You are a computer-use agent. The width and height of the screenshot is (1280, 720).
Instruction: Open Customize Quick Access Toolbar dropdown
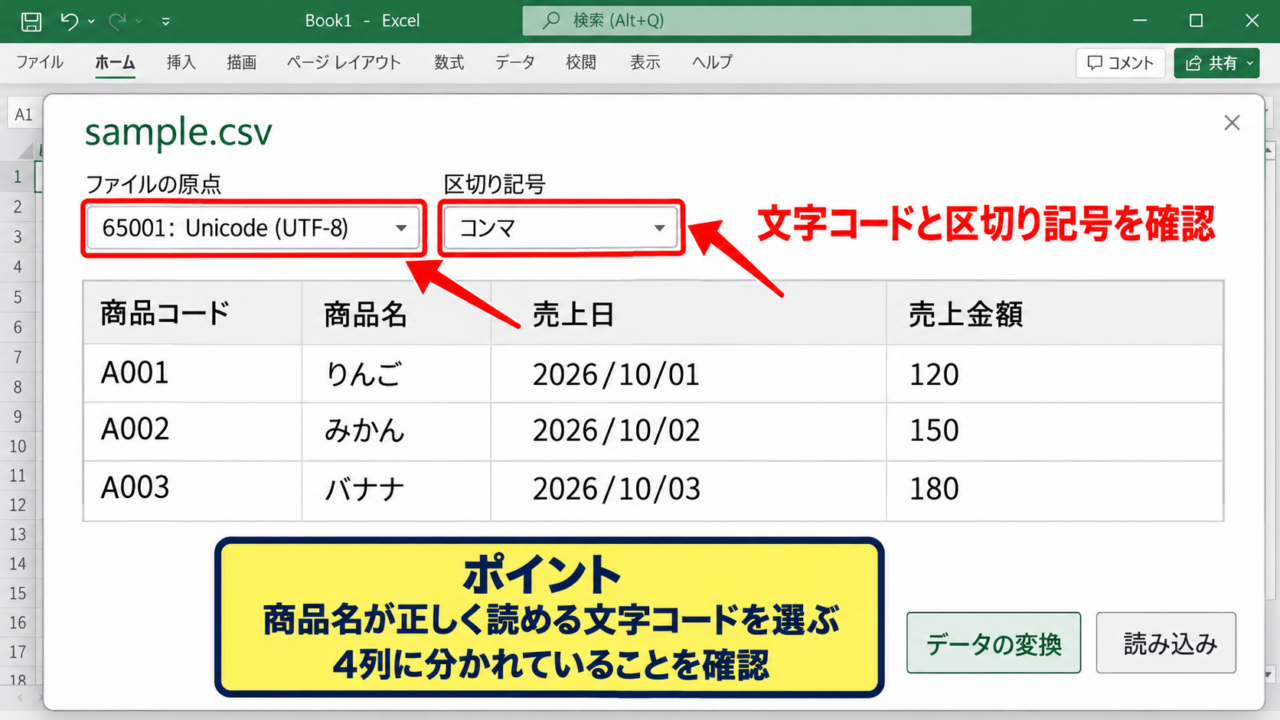point(165,21)
